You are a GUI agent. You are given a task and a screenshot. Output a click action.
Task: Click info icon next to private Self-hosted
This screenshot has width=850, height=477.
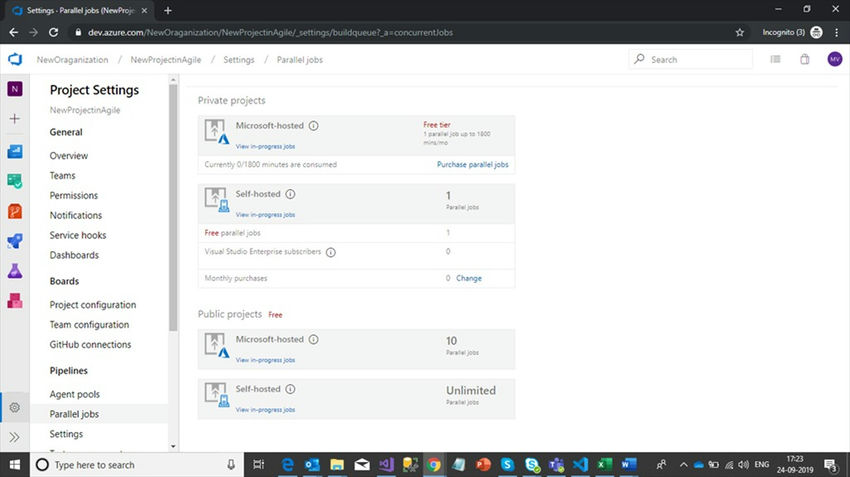point(291,194)
